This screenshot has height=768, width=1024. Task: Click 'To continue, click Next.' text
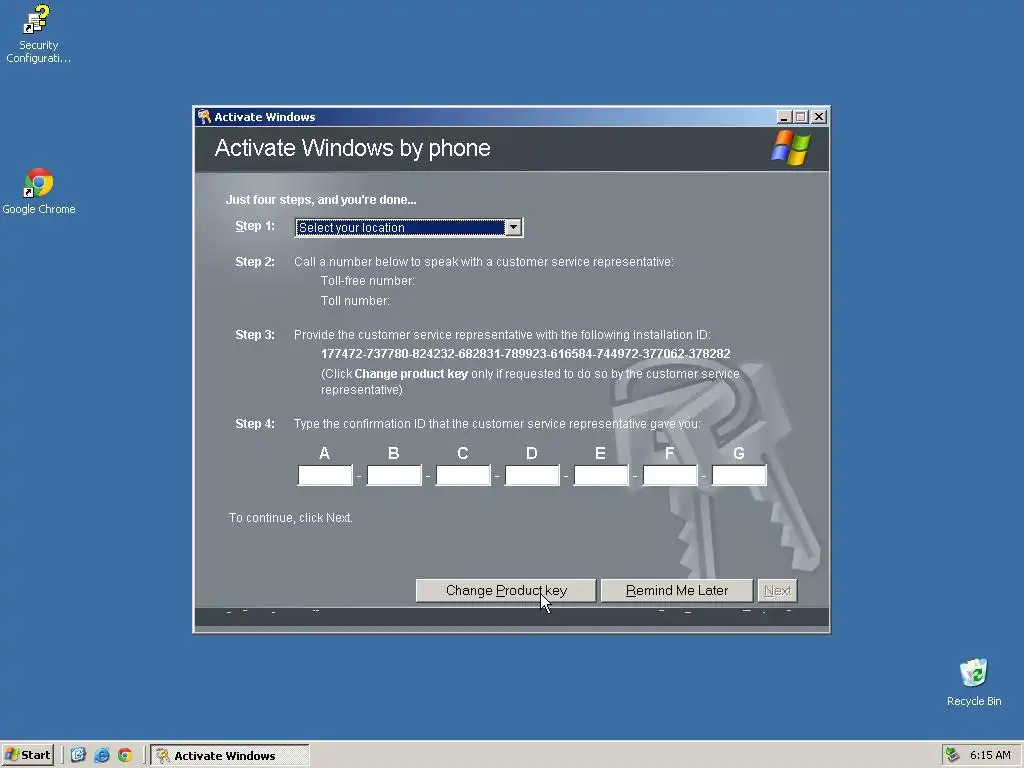point(291,518)
